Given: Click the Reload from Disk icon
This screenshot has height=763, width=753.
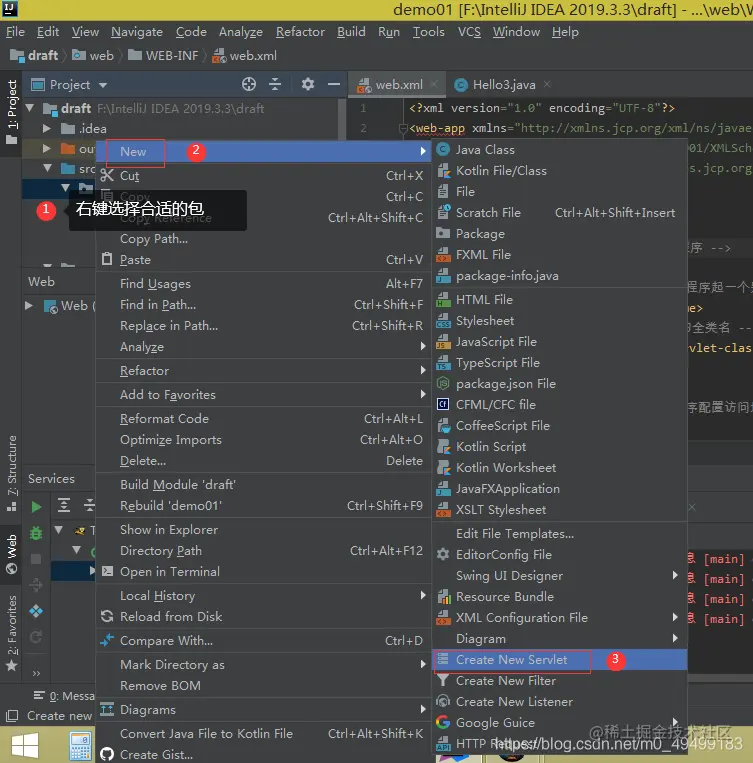Looking at the screenshot, I should click(x=107, y=617).
